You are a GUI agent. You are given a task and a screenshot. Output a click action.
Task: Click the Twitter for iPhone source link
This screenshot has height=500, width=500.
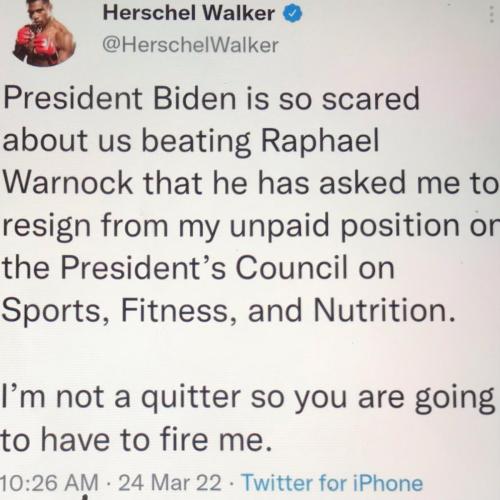pyautogui.click(x=332, y=482)
